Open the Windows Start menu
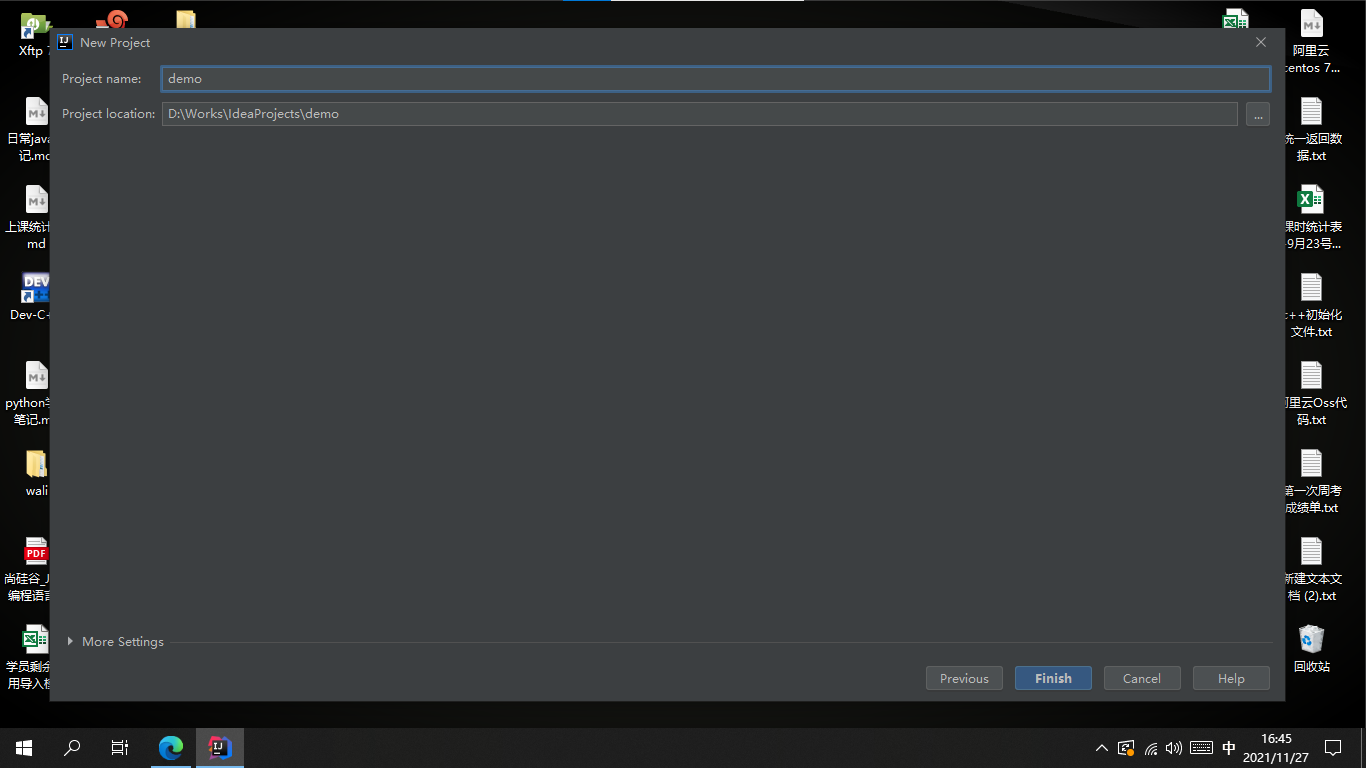 click(24, 747)
